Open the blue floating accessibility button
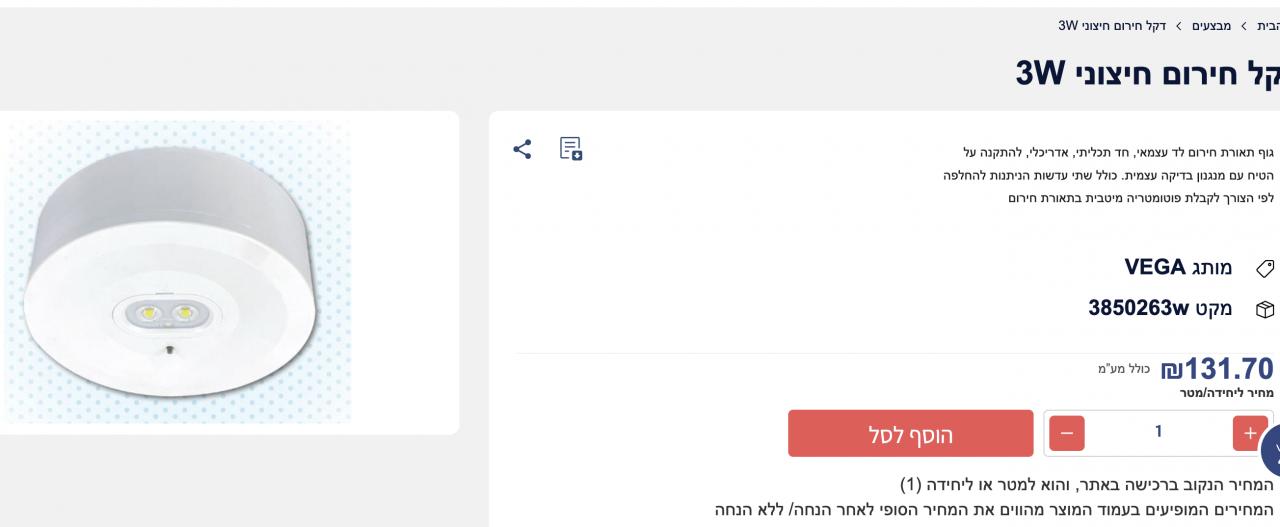Image resolution: width=1280 pixels, height=527 pixels. [x=1272, y=450]
